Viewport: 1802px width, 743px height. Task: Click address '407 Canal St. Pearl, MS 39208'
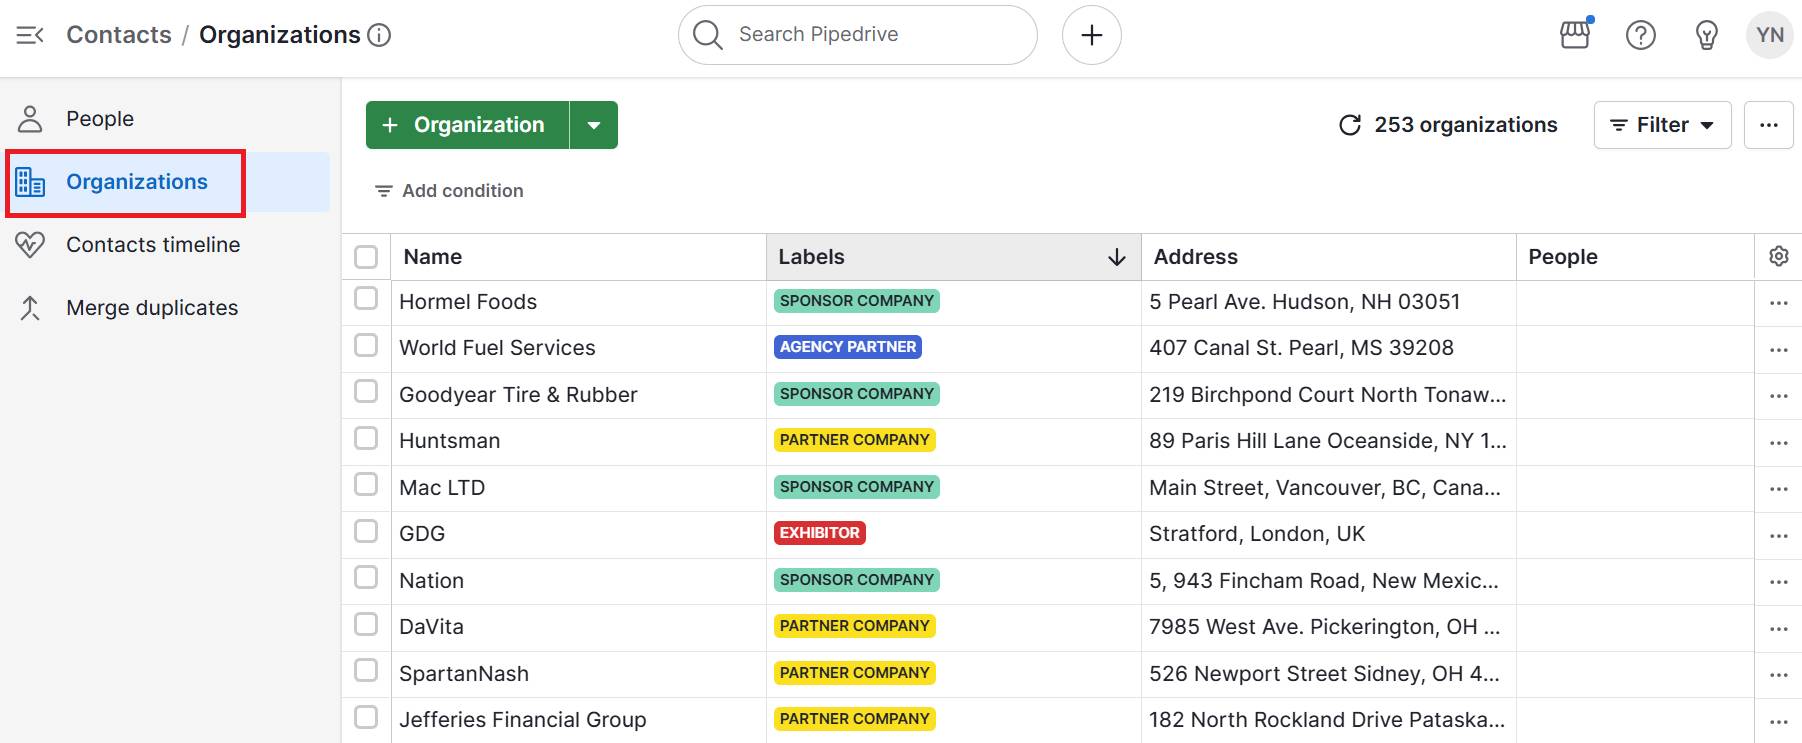click(1301, 348)
